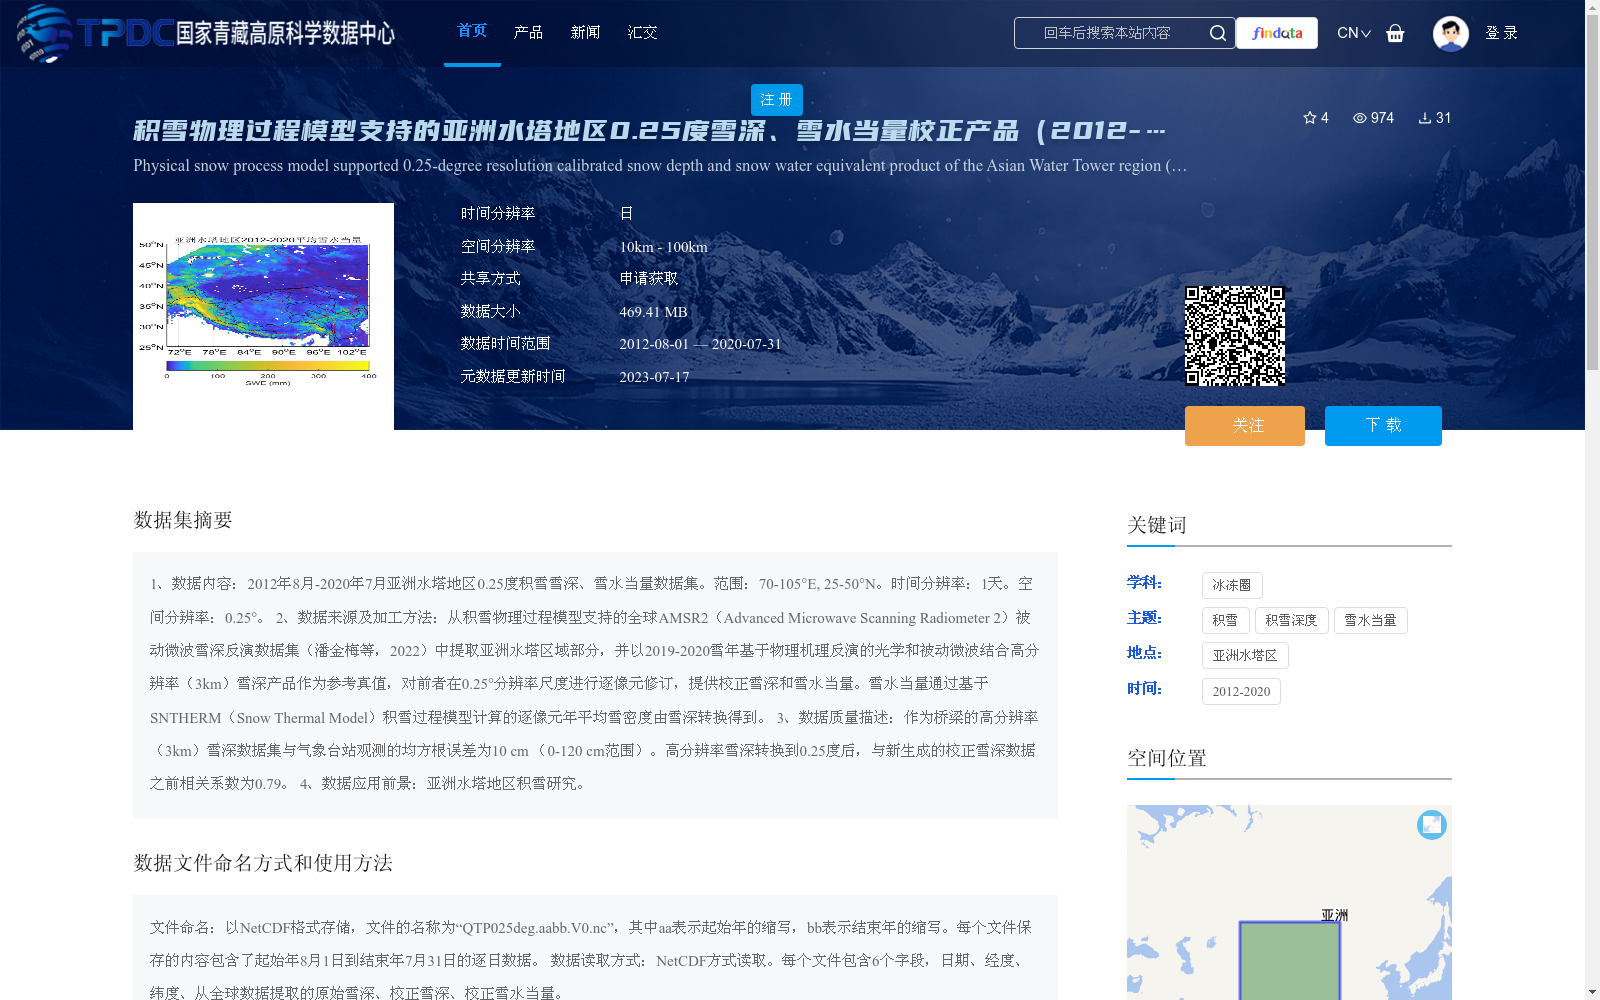
Task: Select the 亚洲水塔区 location tag
Action: tap(1245, 656)
